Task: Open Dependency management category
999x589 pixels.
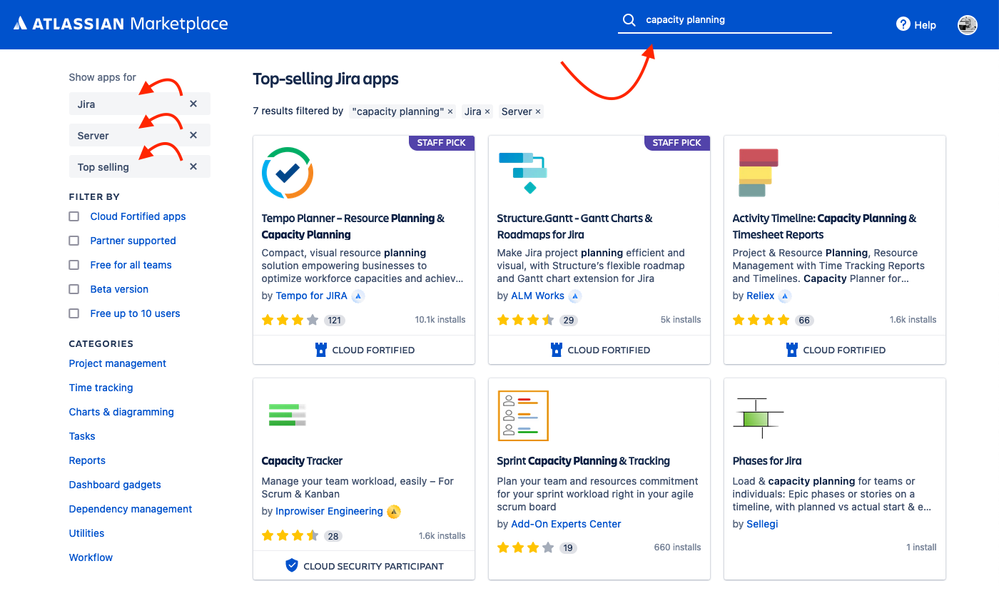Action: click(x=130, y=509)
